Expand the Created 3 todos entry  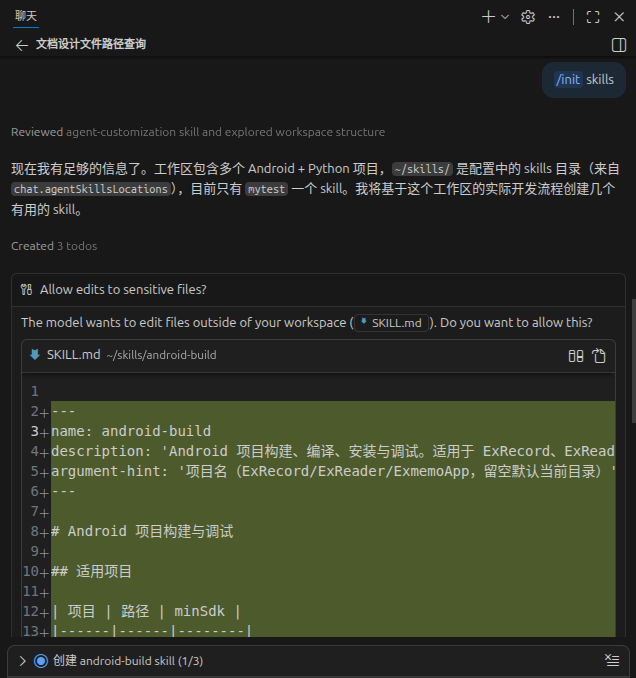pyautogui.click(x=54, y=245)
